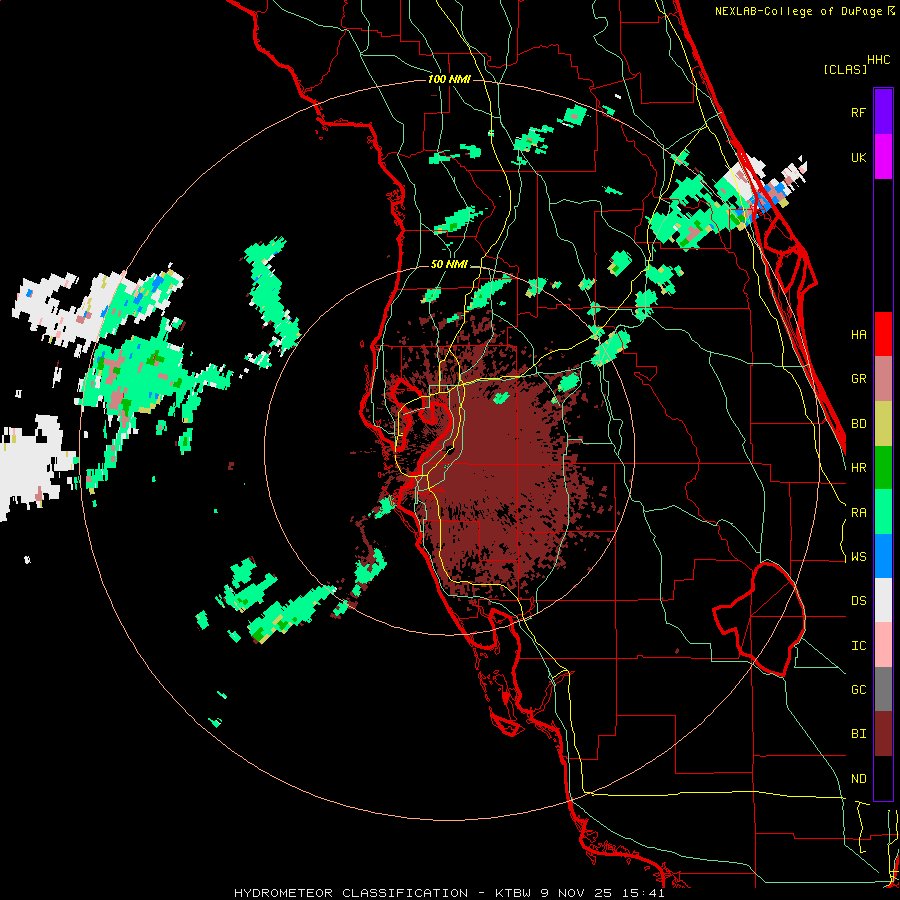This screenshot has height=900, width=900.
Task: Click the RA light green legend swatch
Action: point(883,512)
